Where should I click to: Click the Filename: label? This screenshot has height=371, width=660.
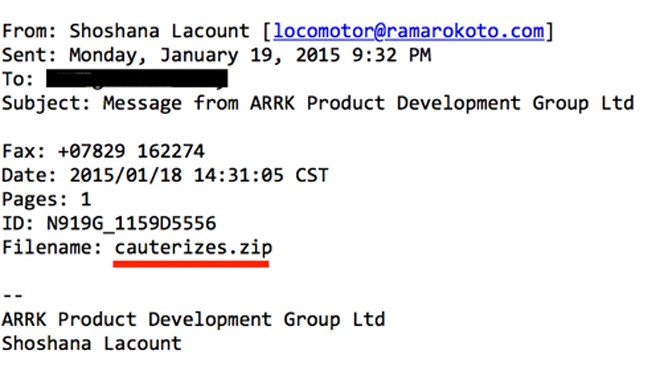(52, 248)
